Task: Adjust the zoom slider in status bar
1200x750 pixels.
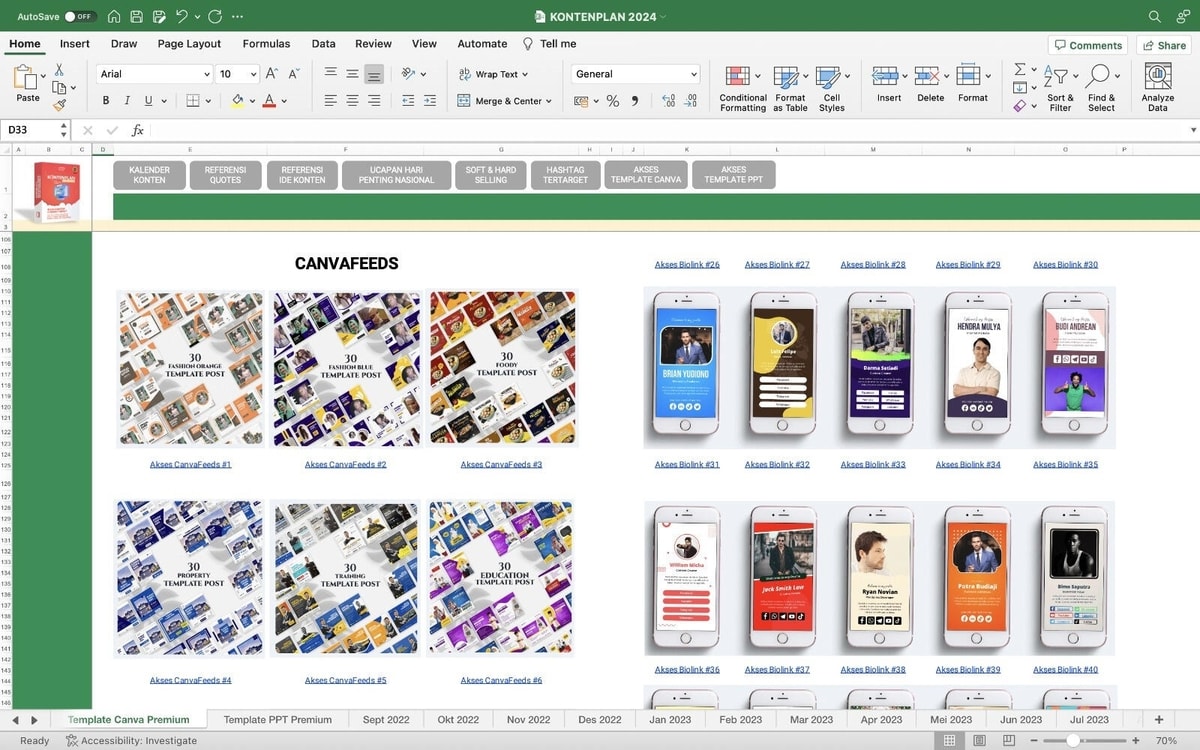Action: point(1073,741)
